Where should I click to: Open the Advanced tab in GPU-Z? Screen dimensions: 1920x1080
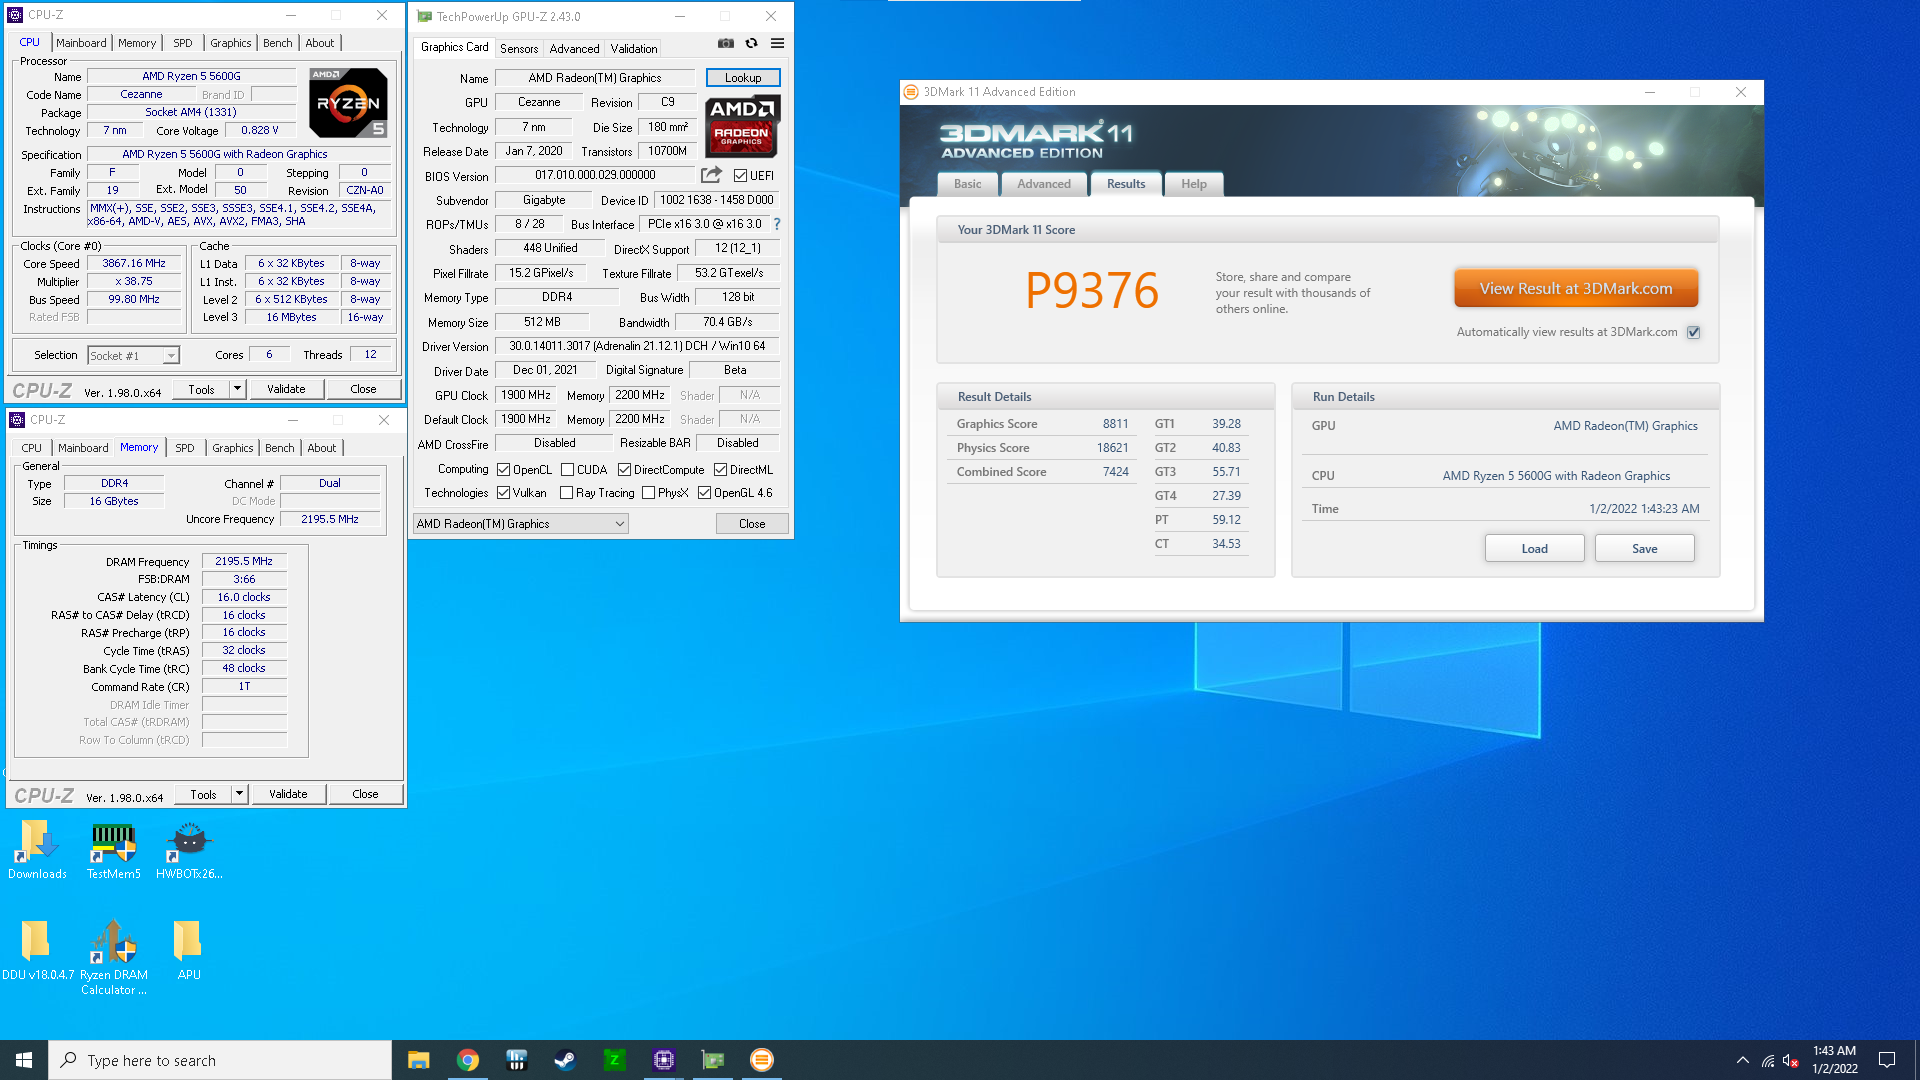(x=574, y=48)
